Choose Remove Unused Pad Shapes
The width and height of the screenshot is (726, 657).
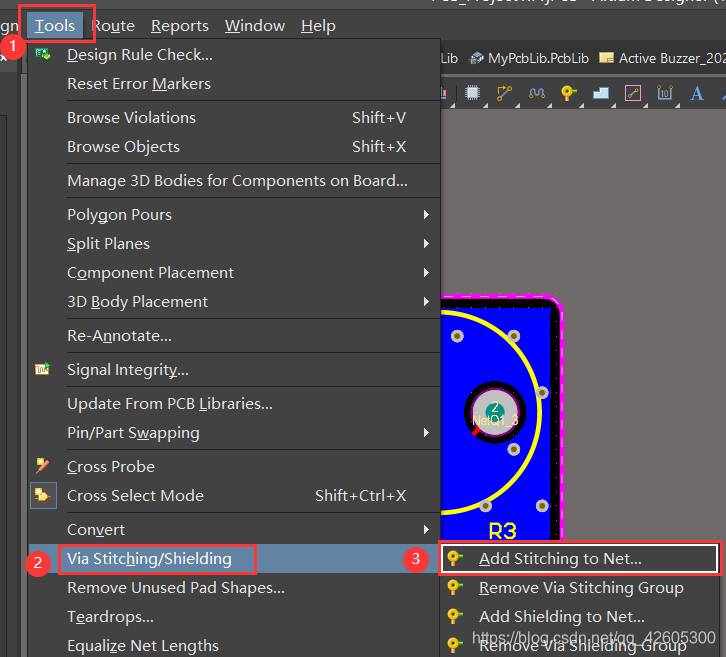click(x=233, y=588)
